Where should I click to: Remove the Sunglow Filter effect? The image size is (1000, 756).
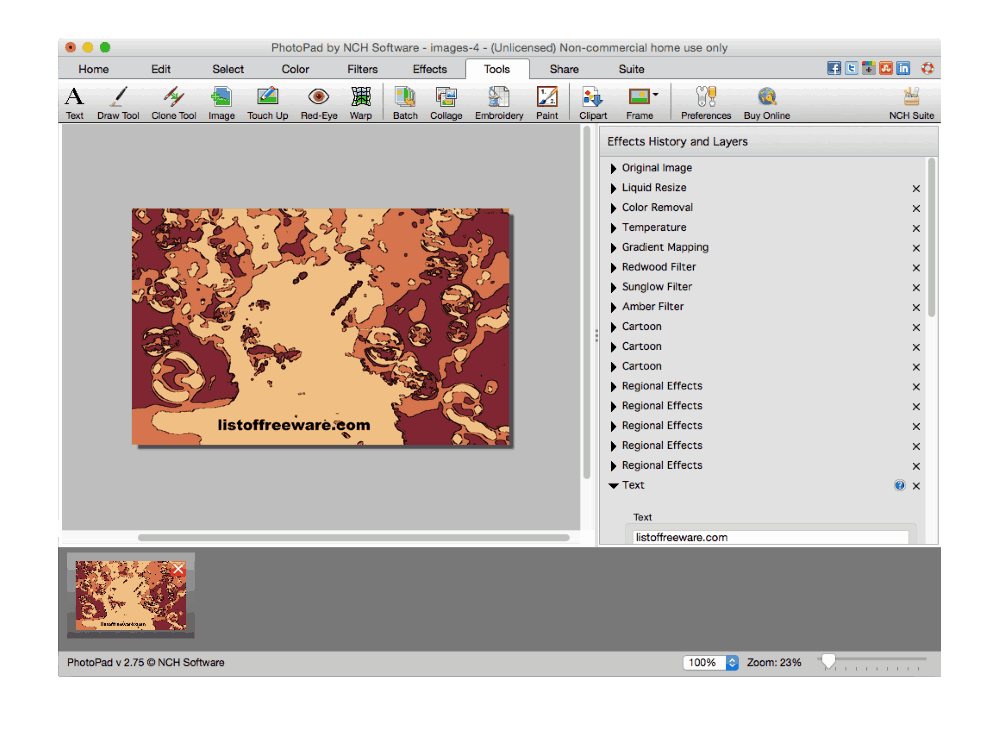pyautogui.click(x=916, y=287)
